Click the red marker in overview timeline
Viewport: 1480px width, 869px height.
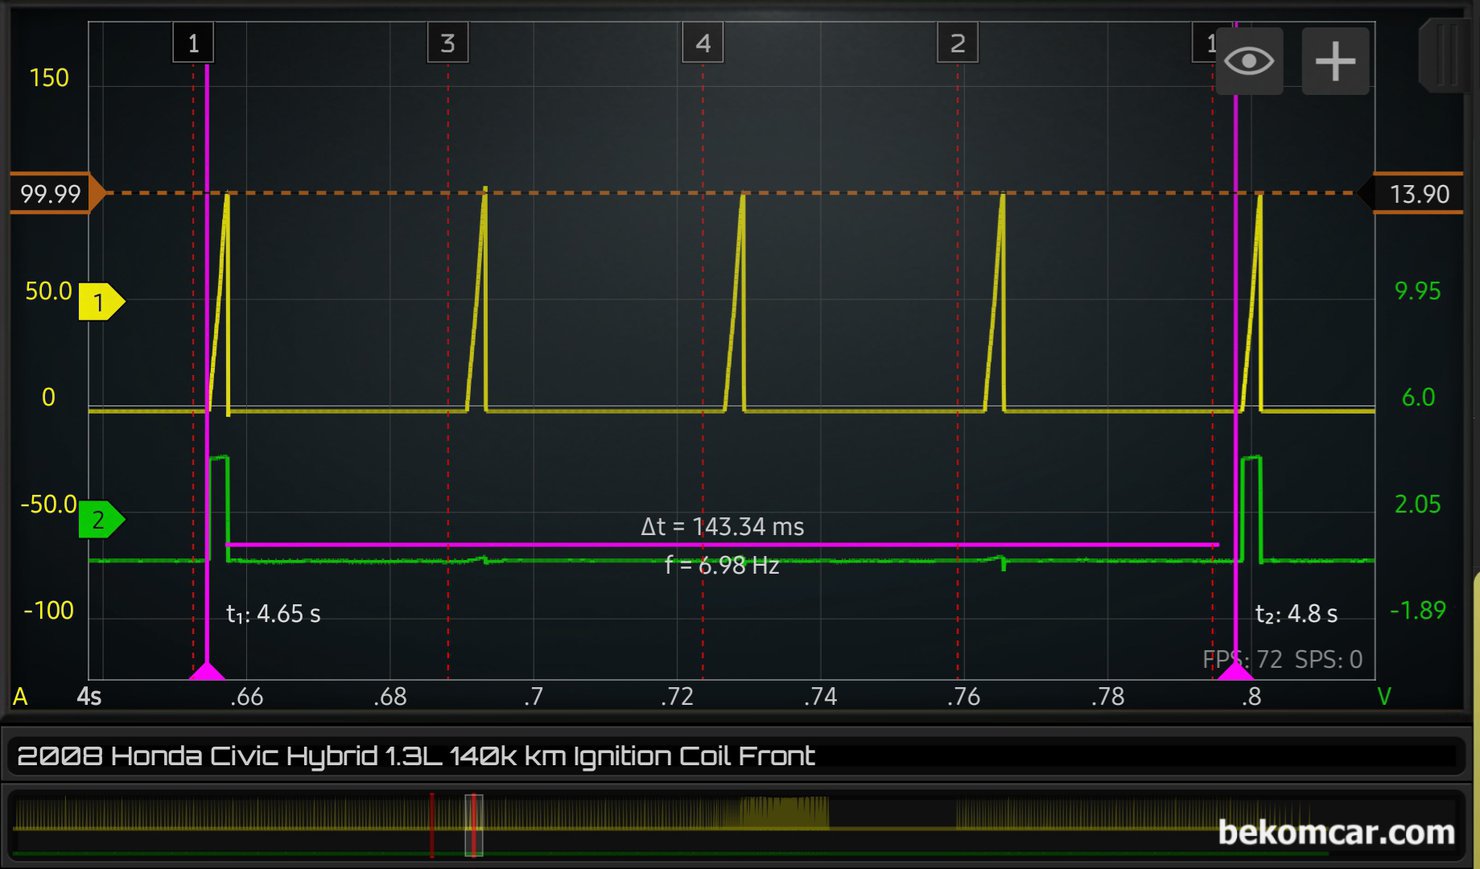[x=432, y=826]
